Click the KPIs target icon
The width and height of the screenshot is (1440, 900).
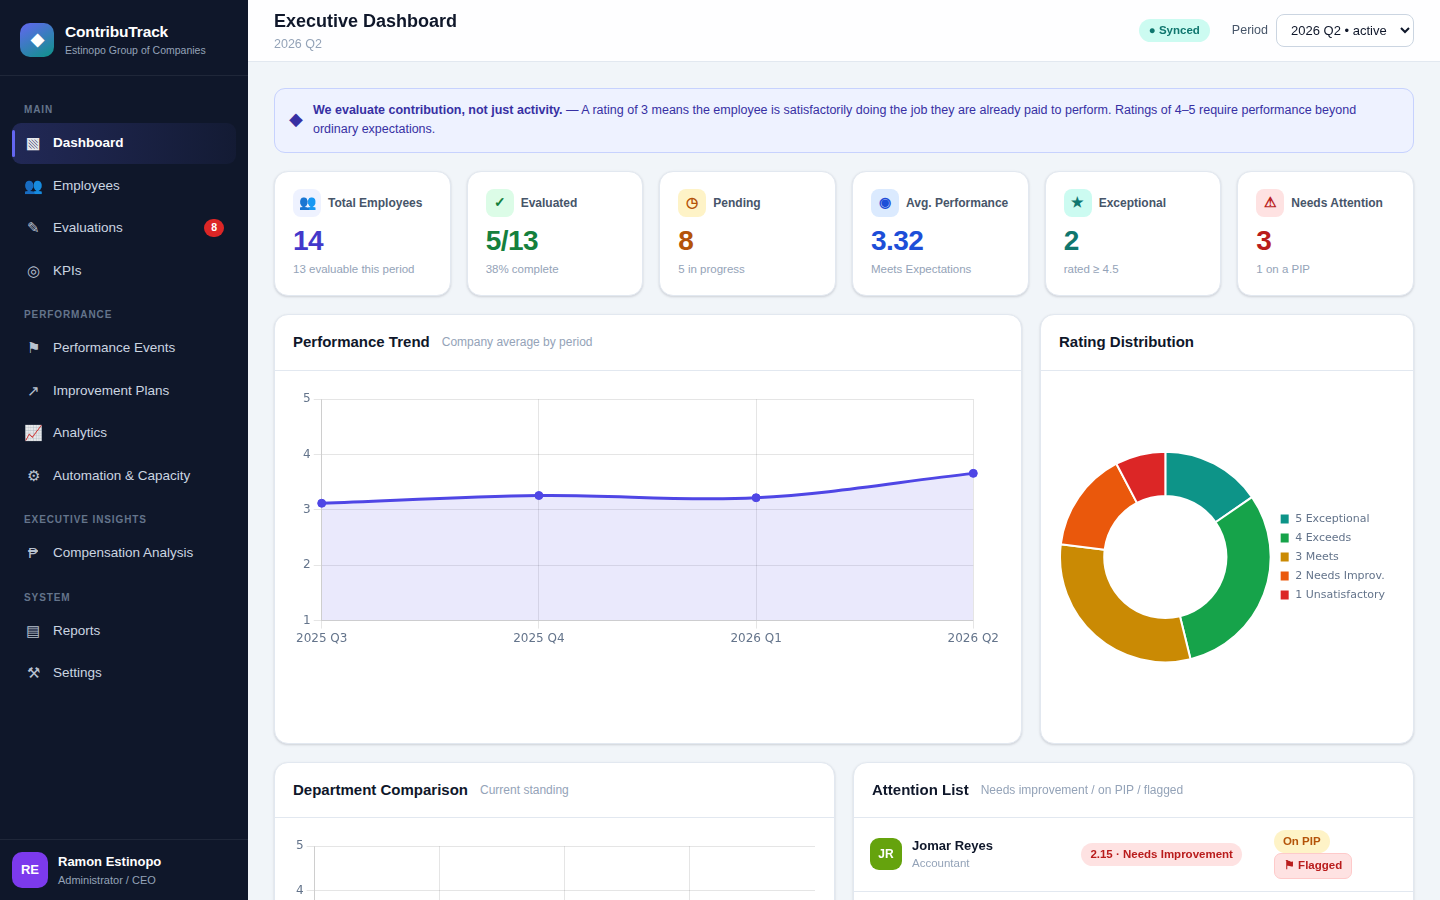tap(33, 271)
